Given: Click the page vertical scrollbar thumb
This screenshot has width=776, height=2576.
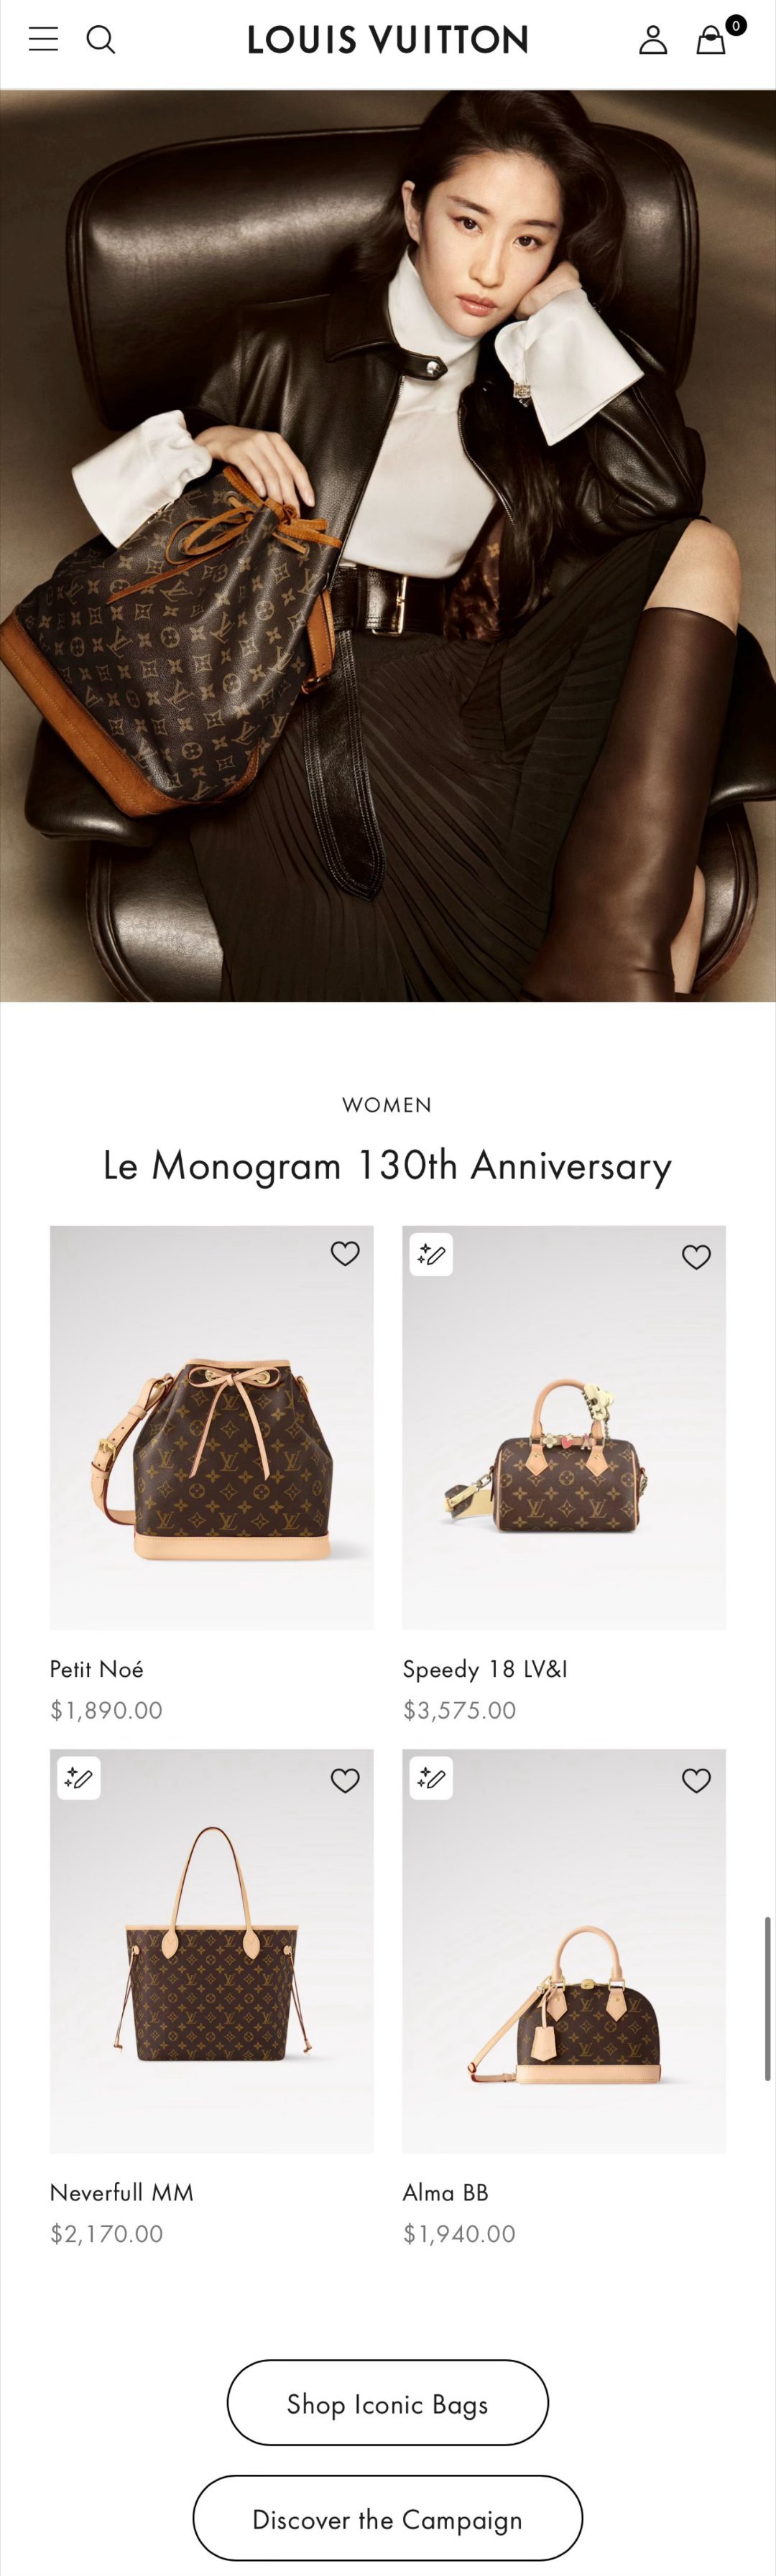Looking at the screenshot, I should click(768, 1999).
